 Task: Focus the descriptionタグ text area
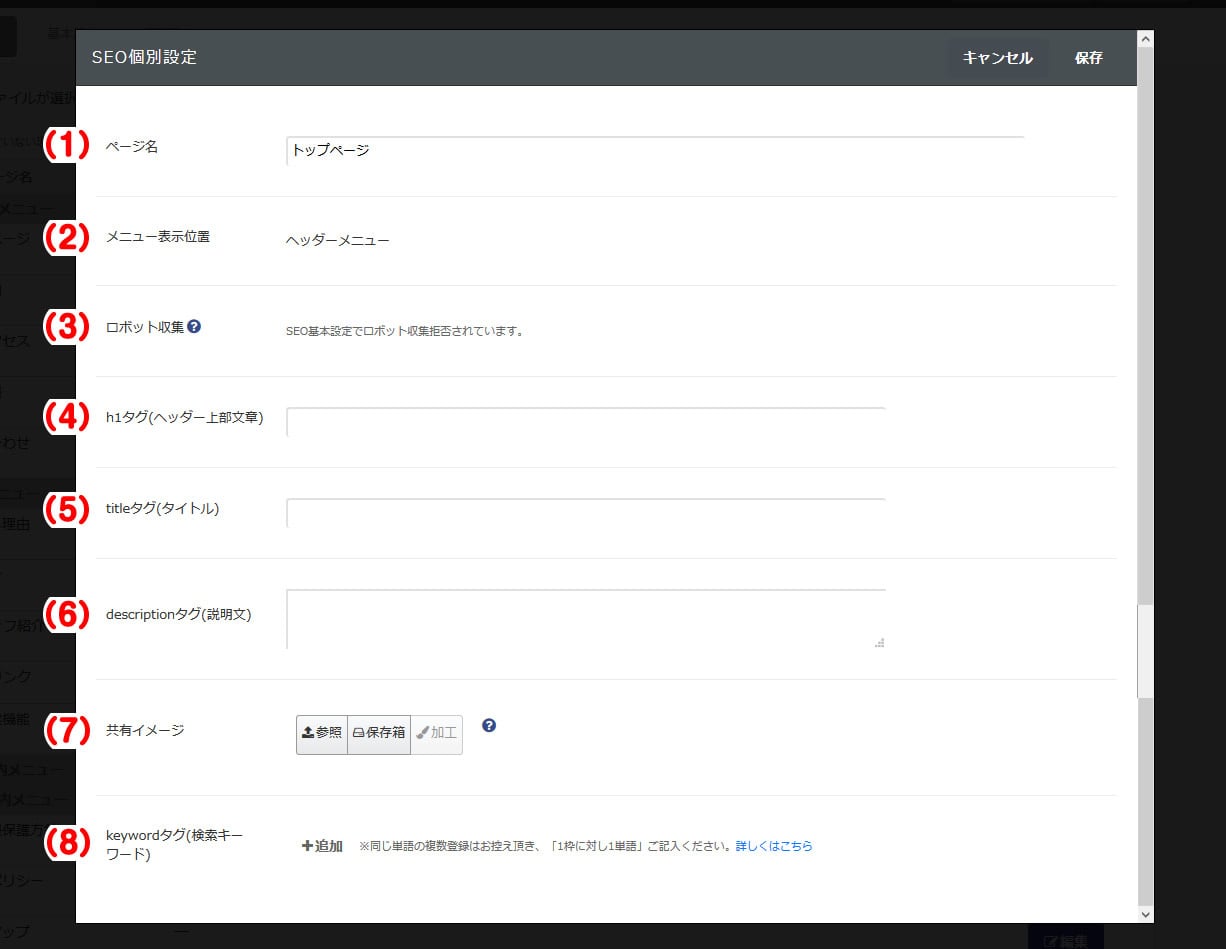[x=586, y=619]
